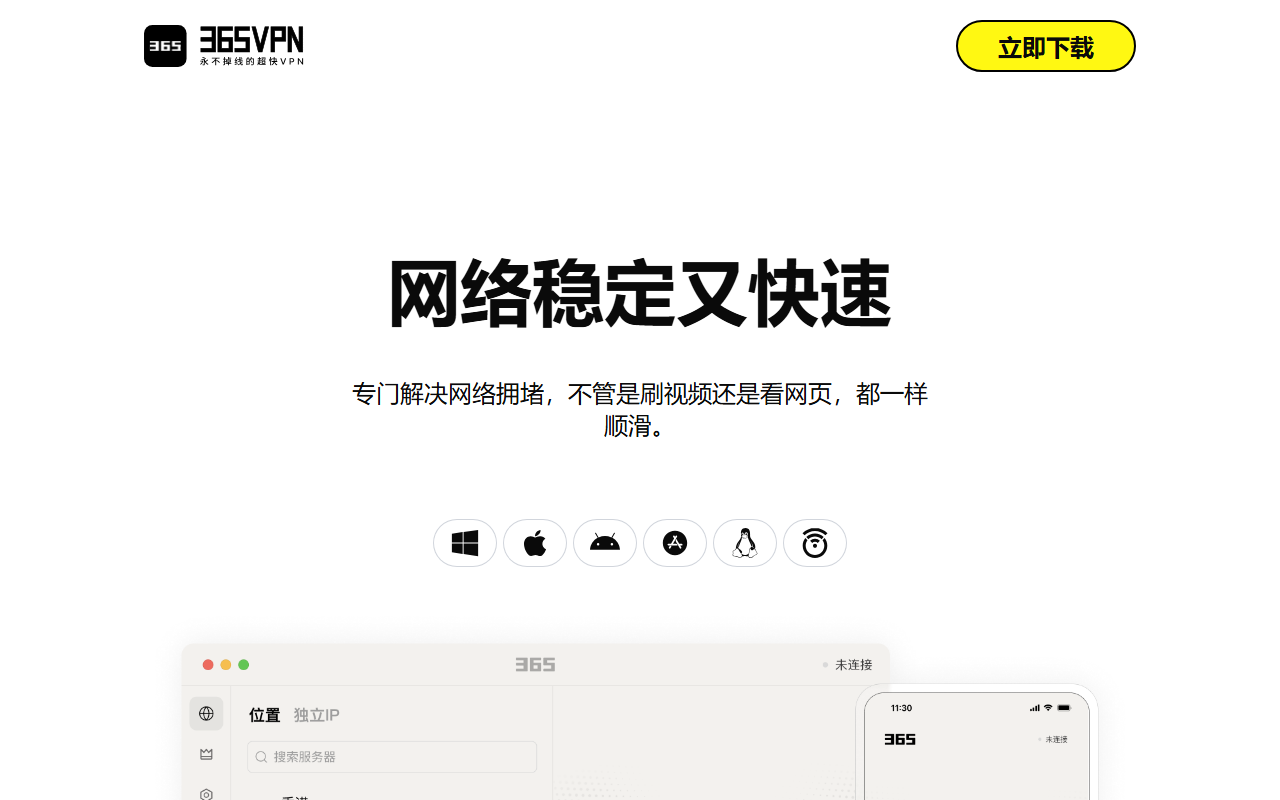1280x800 pixels.
Task: Select the Apple macOS download icon
Action: pyautogui.click(x=535, y=543)
